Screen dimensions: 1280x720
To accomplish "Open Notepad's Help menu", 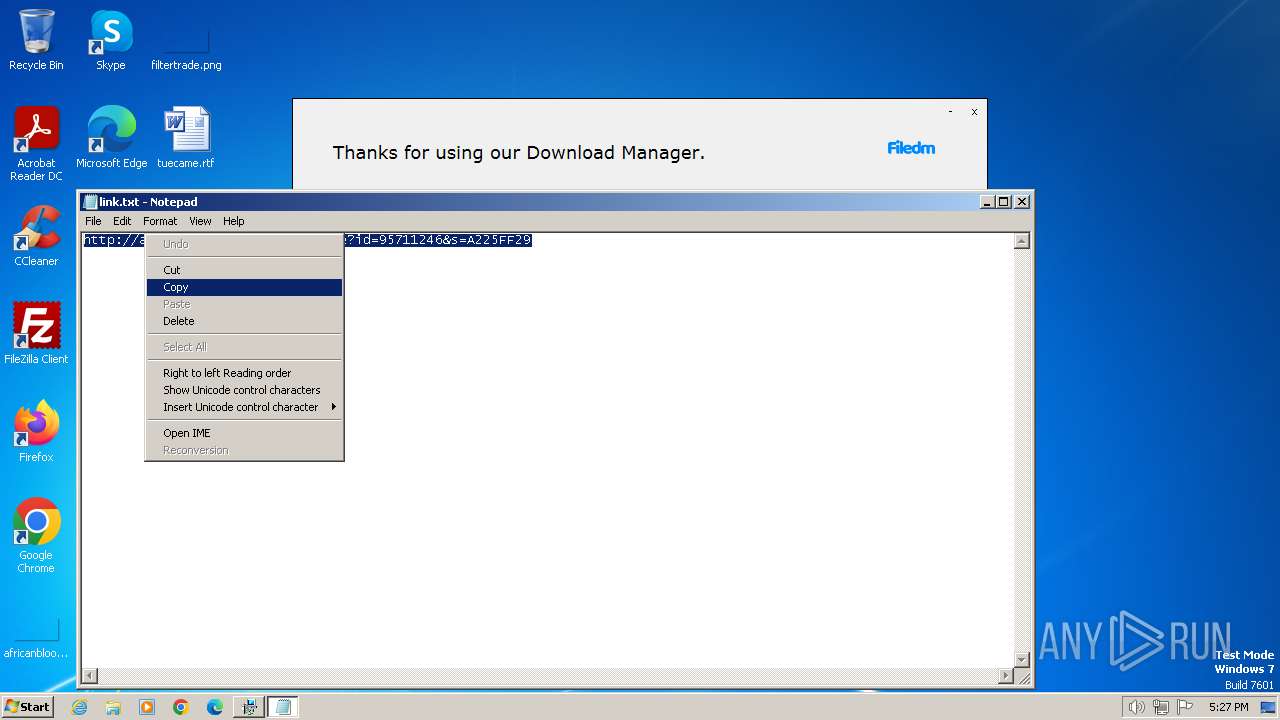I will (233, 221).
